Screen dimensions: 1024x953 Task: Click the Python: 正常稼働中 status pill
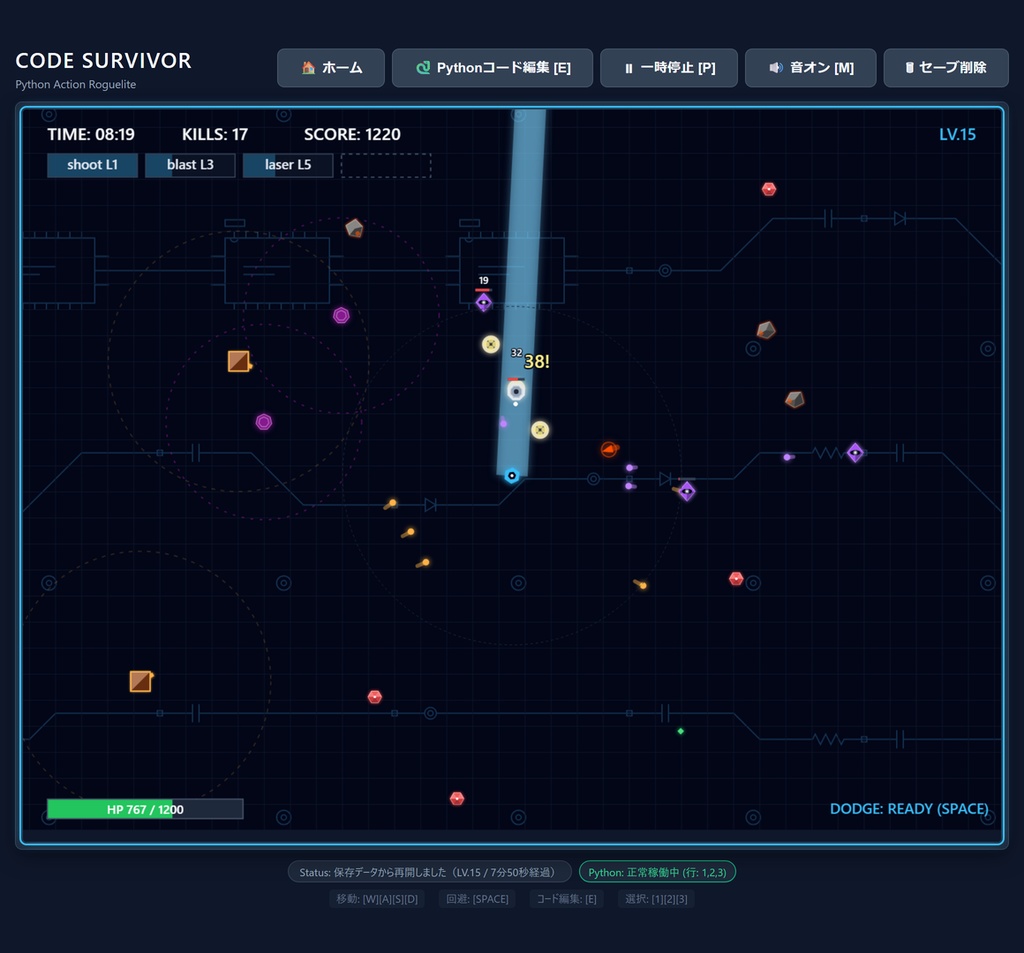pyautogui.click(x=657, y=872)
